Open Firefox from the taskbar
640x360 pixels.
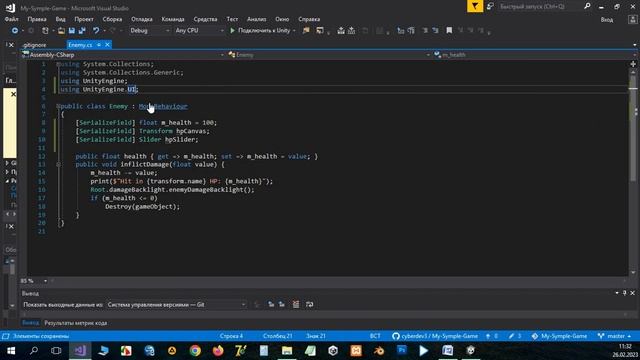(x=218, y=351)
